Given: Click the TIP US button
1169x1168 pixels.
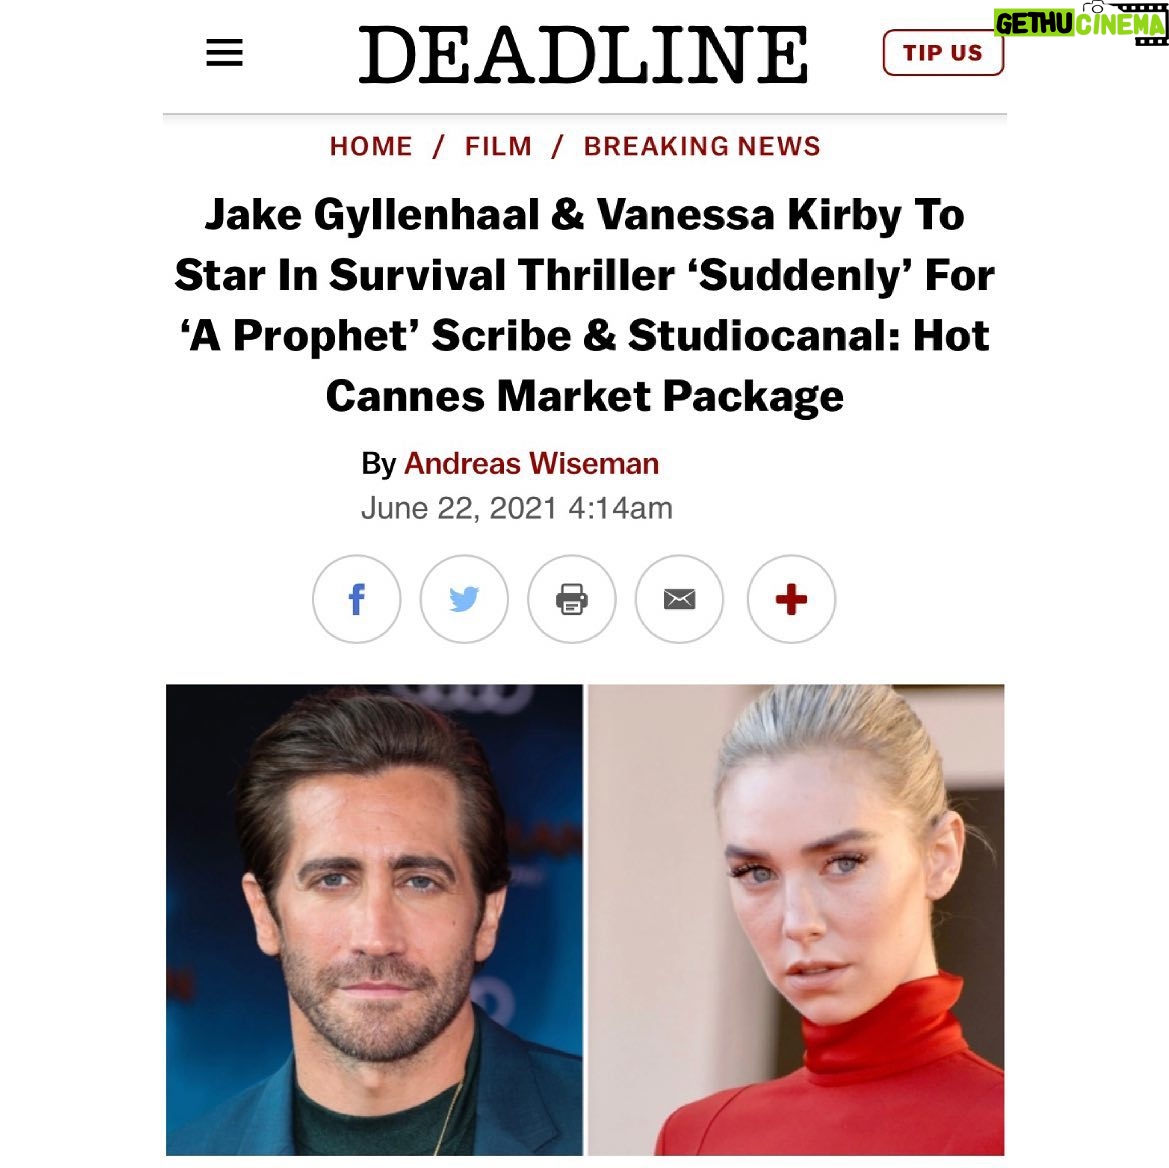Looking at the screenshot, I should [943, 53].
